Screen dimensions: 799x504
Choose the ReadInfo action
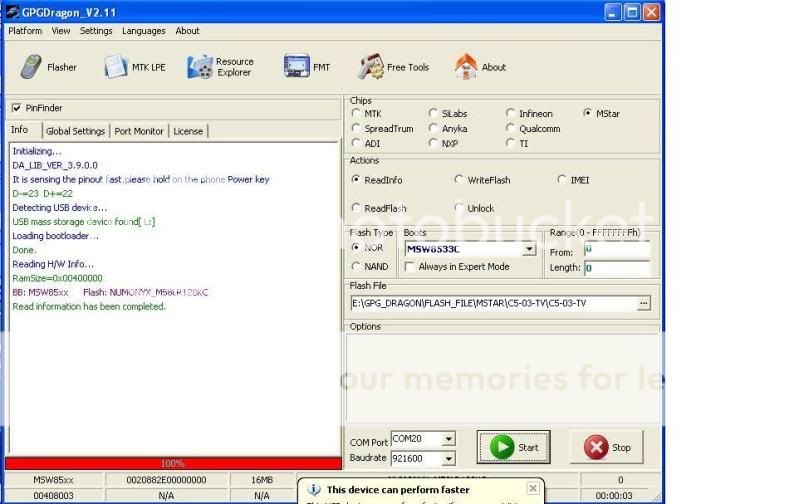(x=356, y=179)
